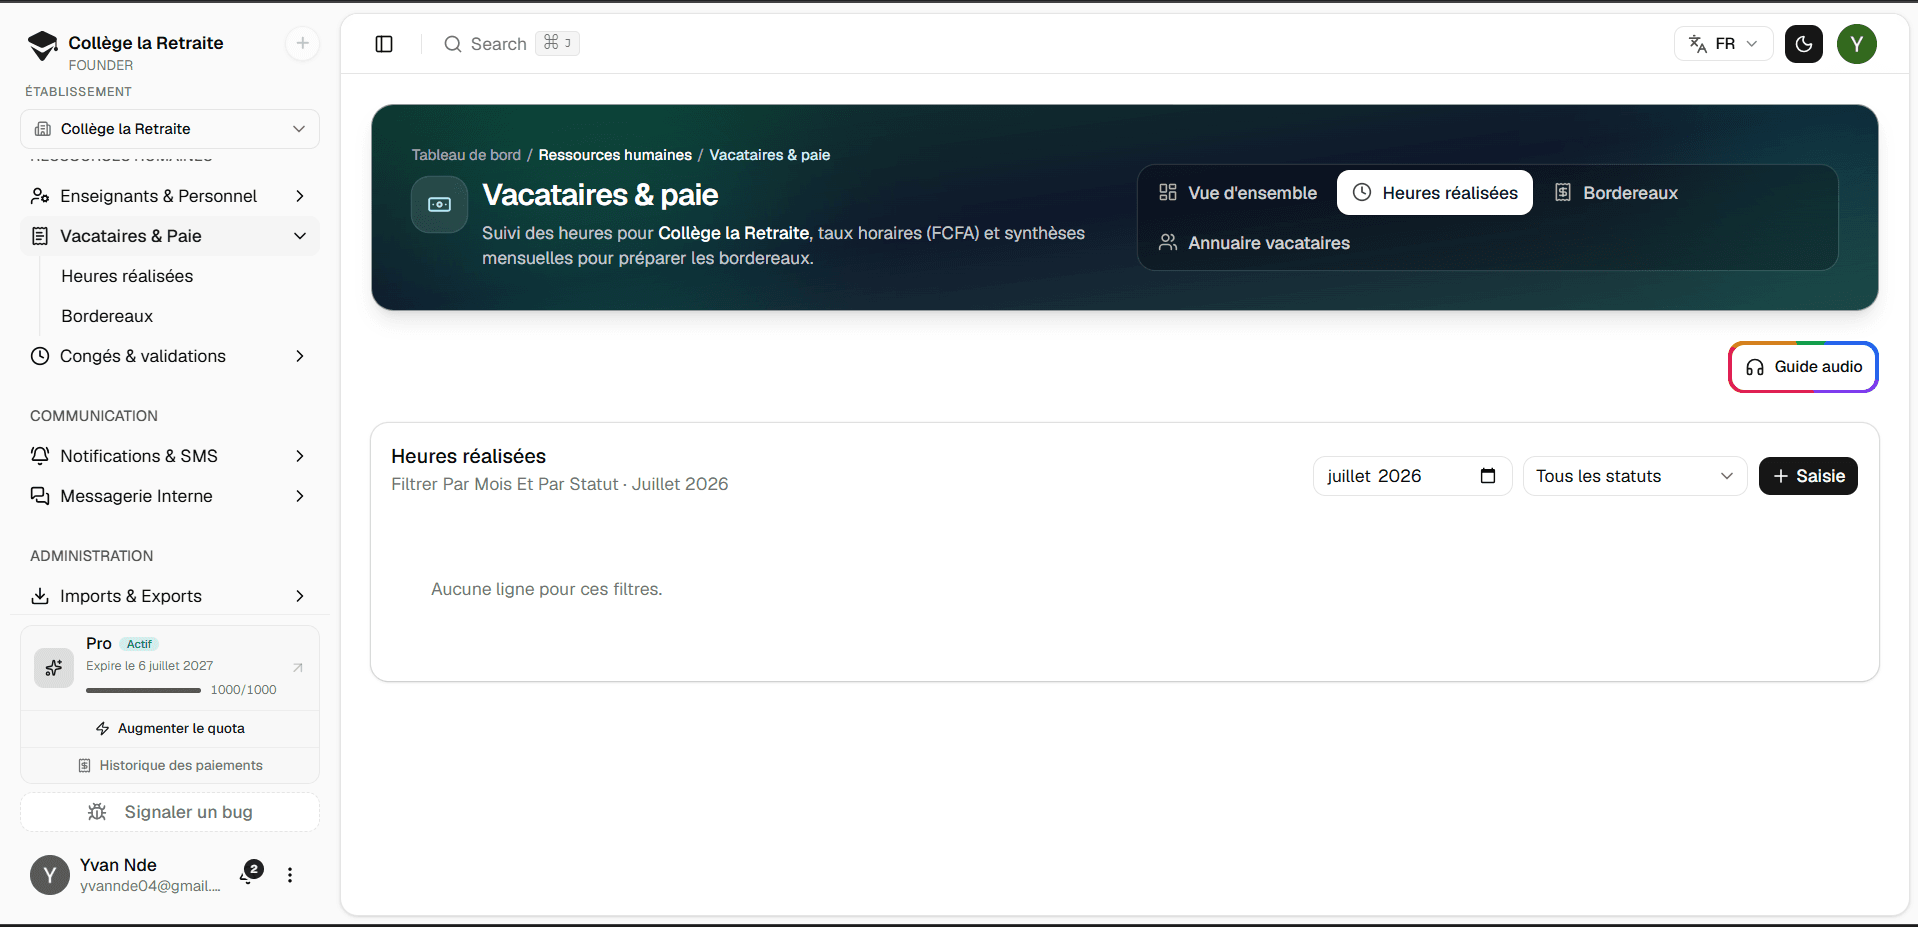This screenshot has width=1918, height=927.
Task: Open the month picker calendar icon
Action: (1488, 476)
